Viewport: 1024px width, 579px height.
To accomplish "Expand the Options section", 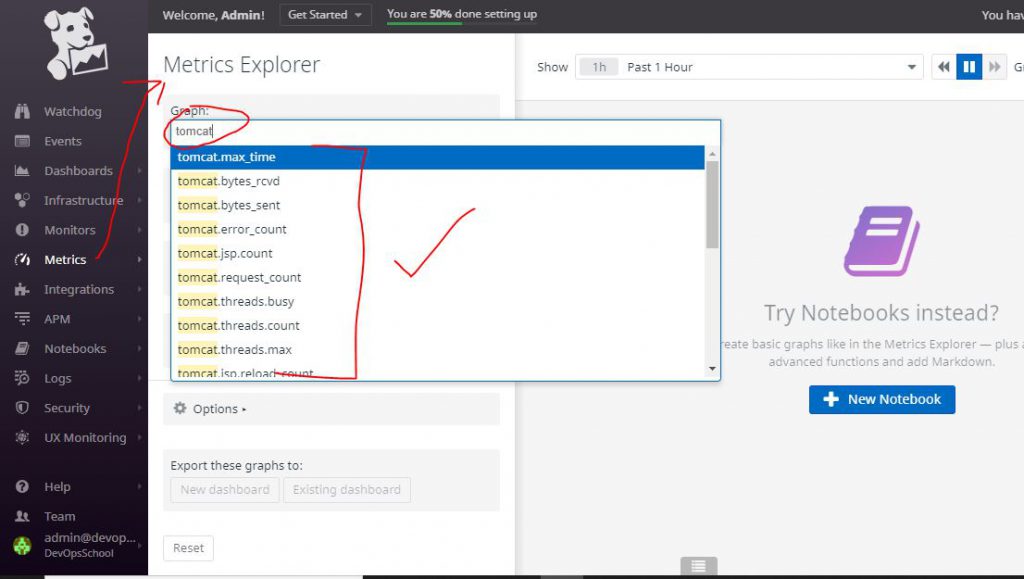I will pyautogui.click(x=210, y=409).
